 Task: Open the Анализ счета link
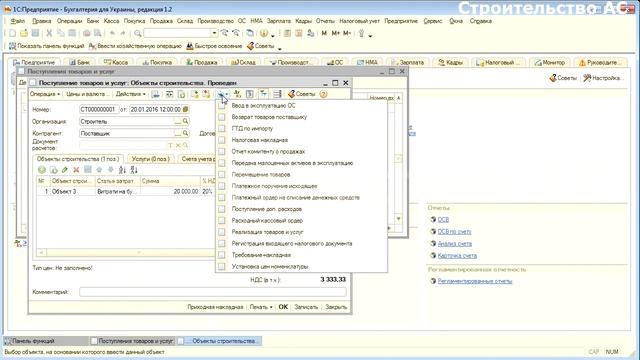(455, 244)
